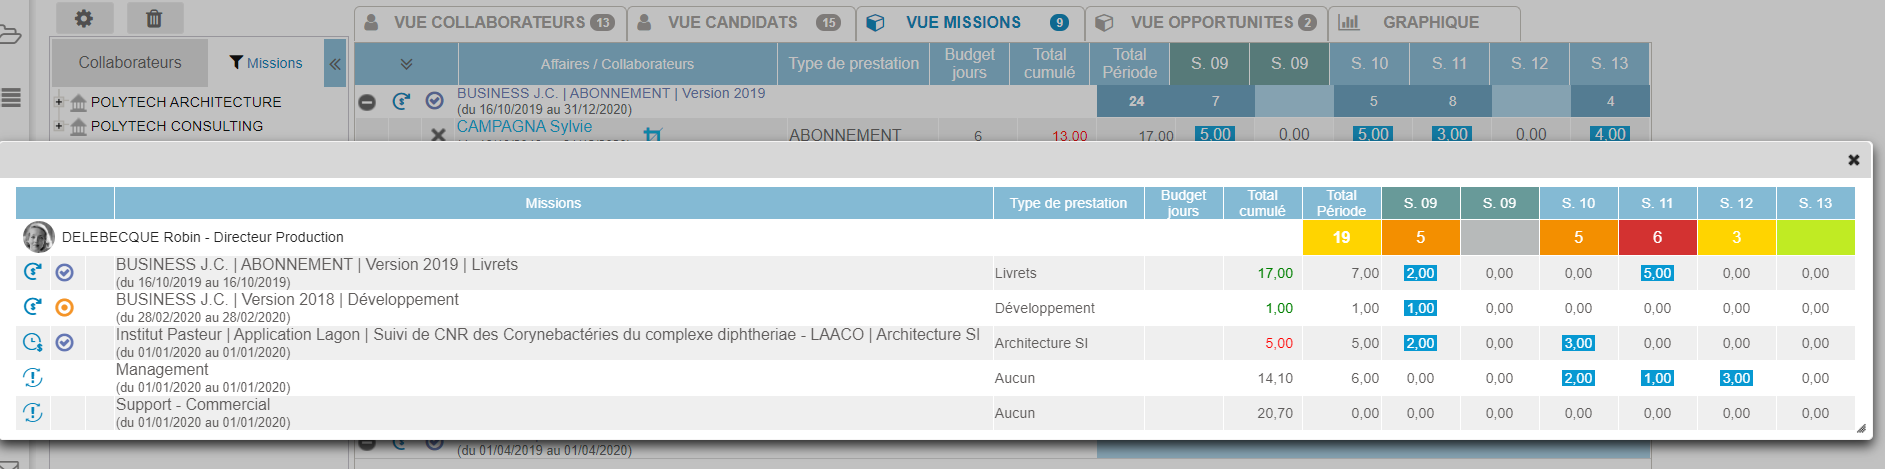Screen dimensions: 1885x469
Task: Click the trash delete icon
Action: point(154,18)
